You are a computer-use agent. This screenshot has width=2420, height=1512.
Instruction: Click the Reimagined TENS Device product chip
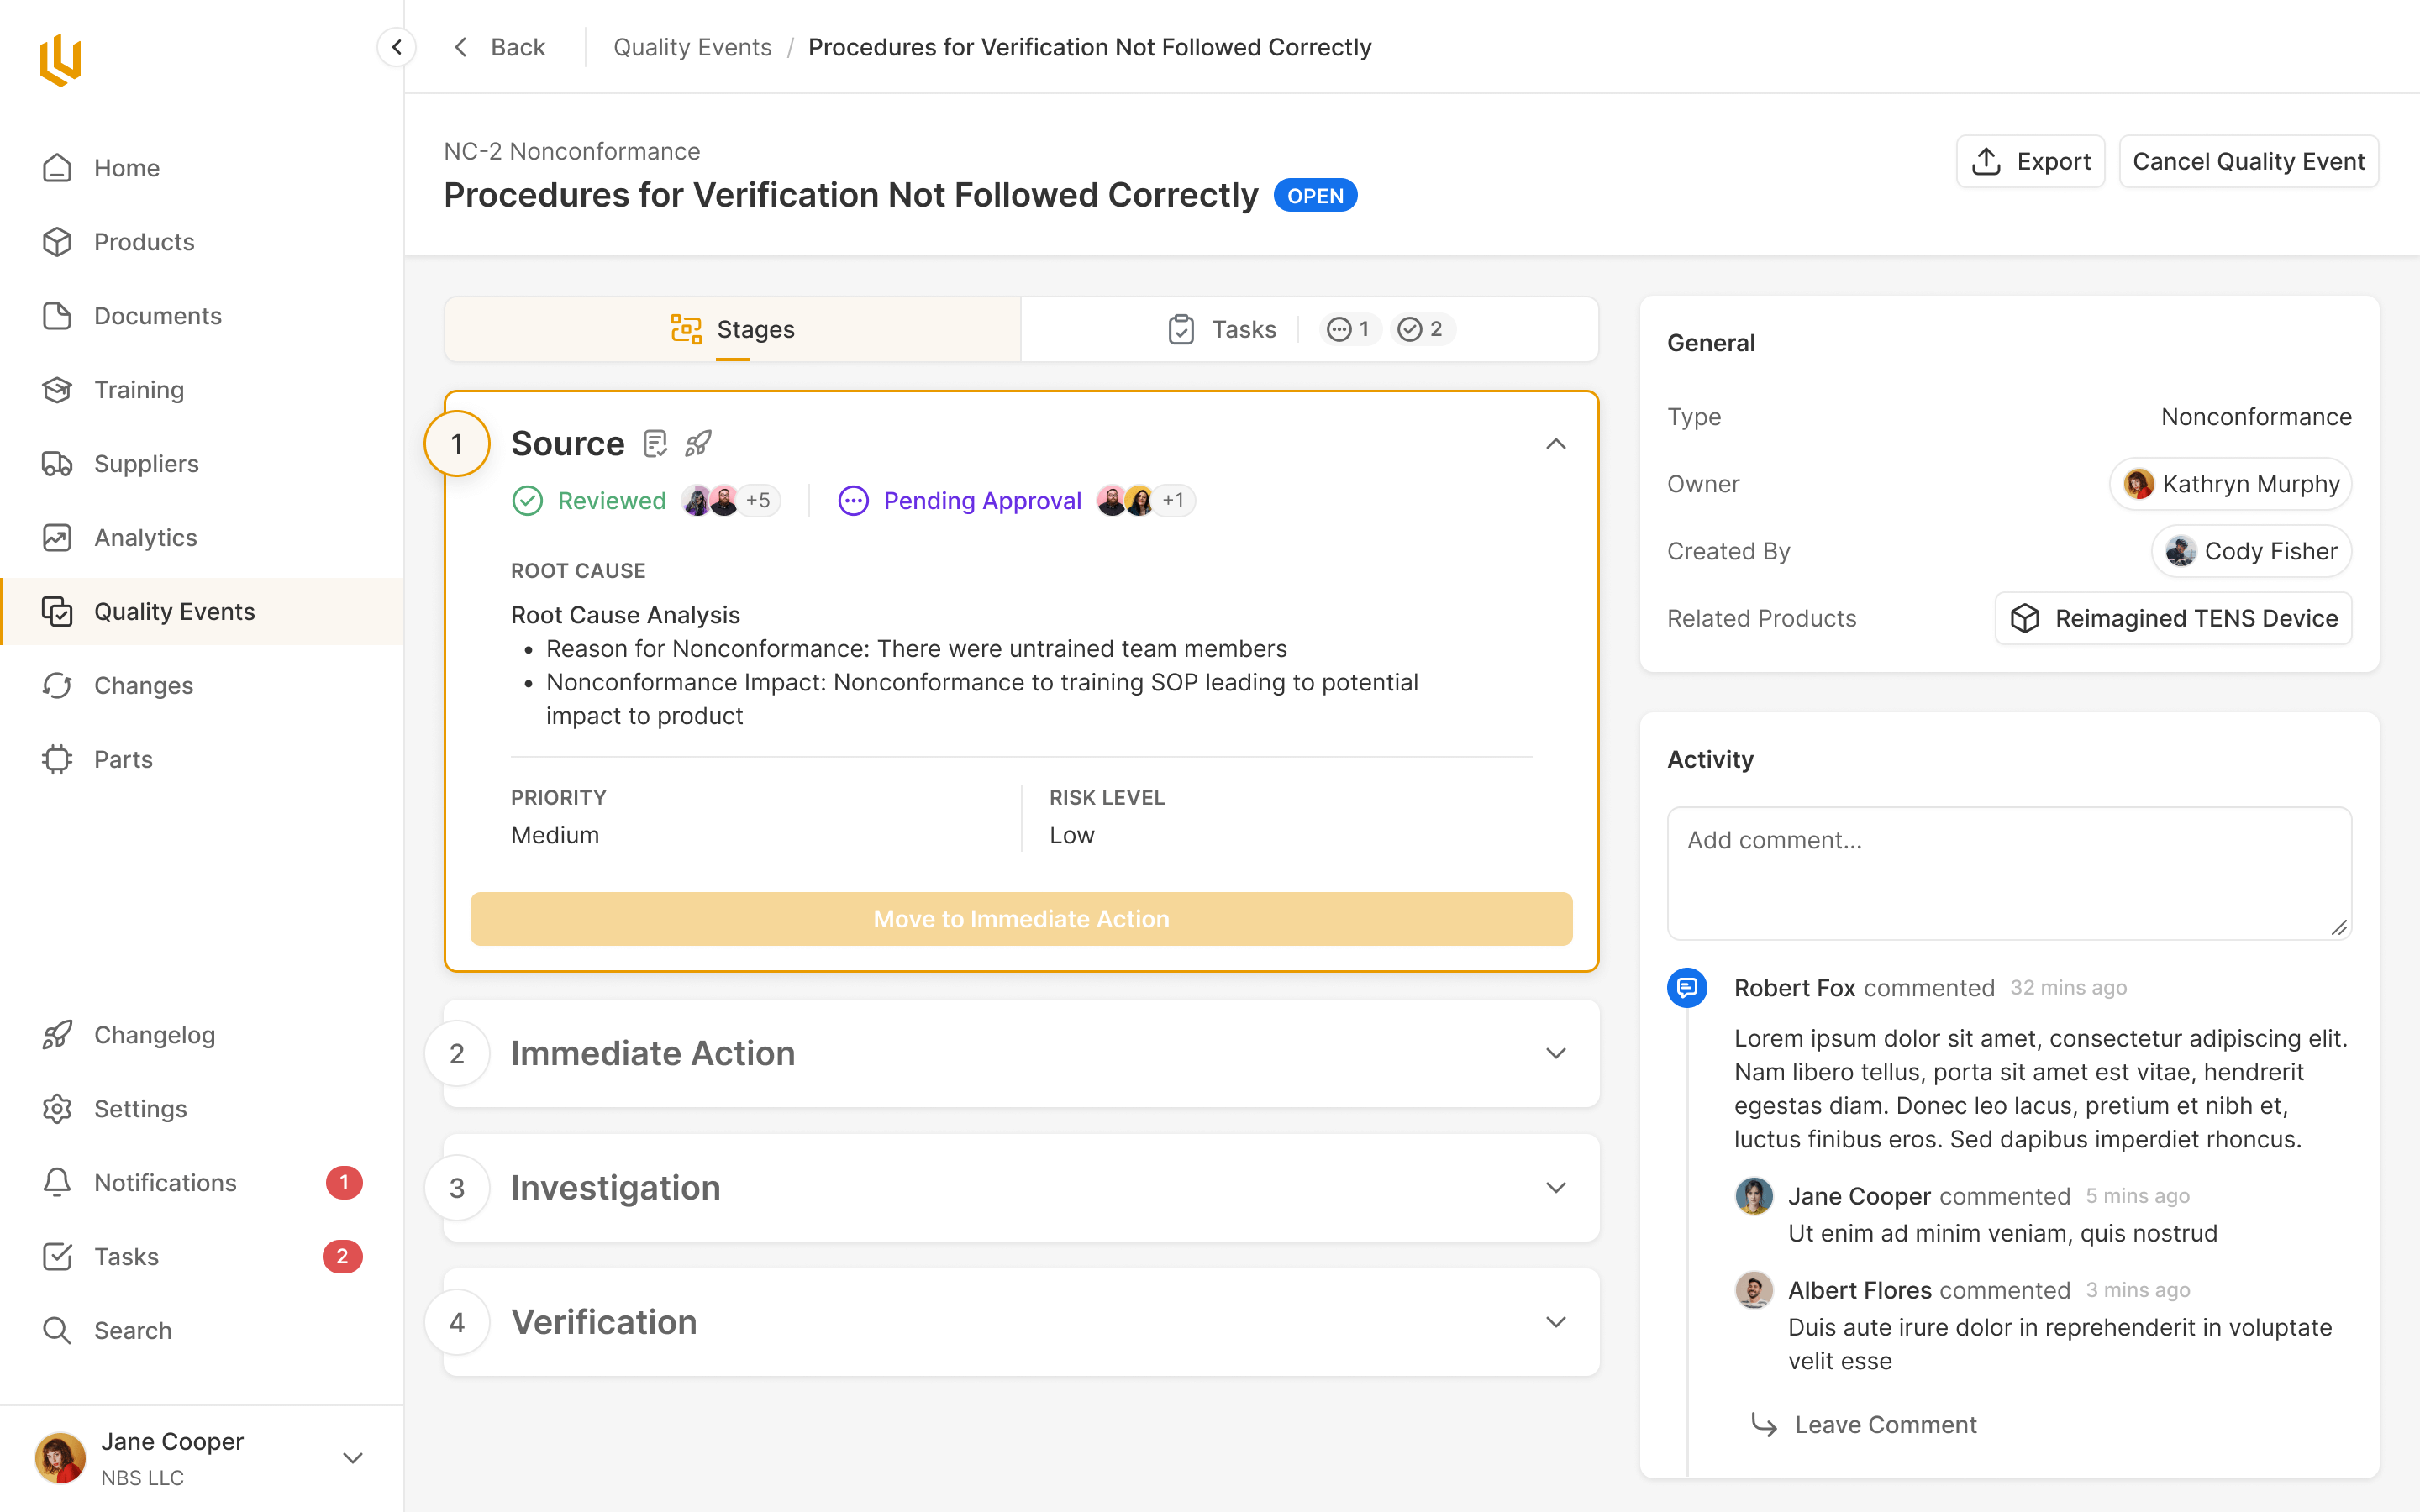coord(2174,618)
